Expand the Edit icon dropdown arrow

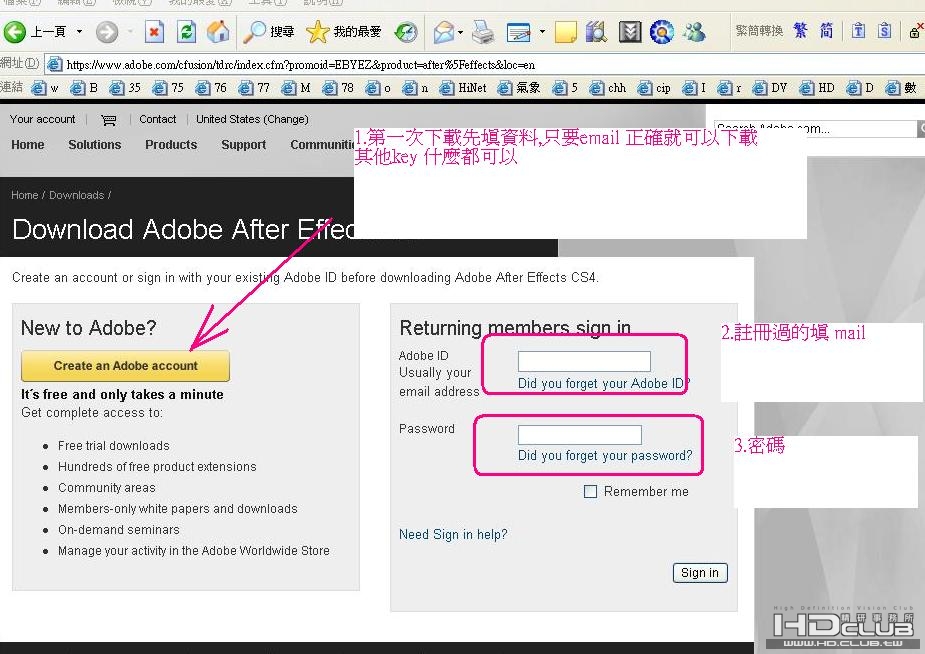pyautogui.click(x=542, y=32)
